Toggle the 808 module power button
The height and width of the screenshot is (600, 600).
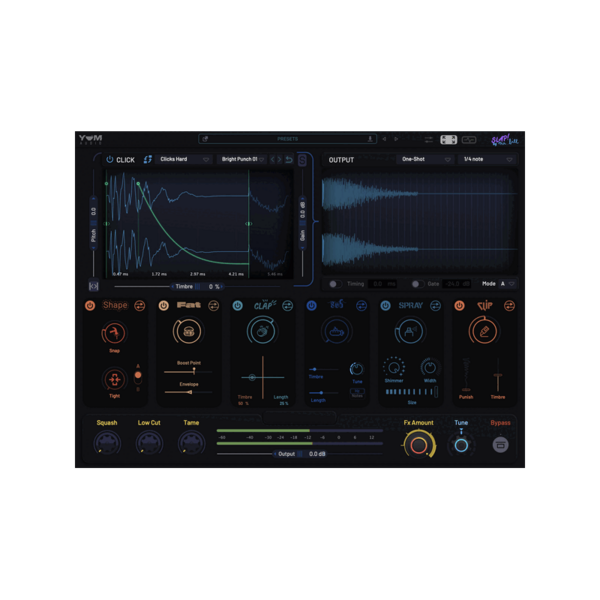(x=311, y=305)
